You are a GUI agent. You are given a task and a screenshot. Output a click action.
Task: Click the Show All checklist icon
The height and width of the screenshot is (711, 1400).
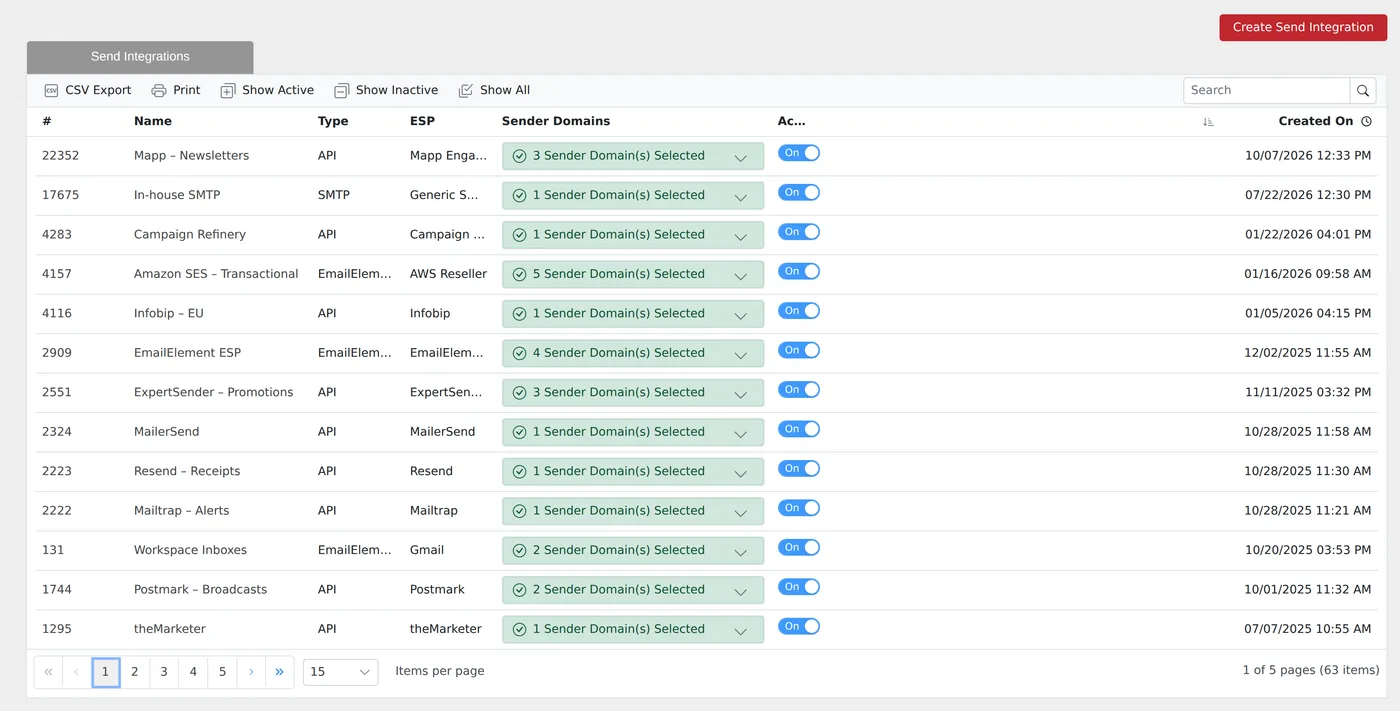coord(466,90)
